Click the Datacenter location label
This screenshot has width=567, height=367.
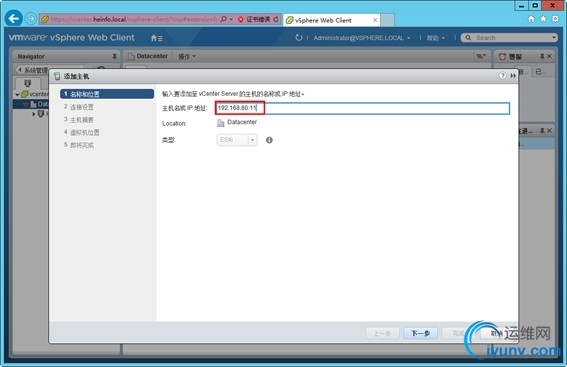[x=242, y=122]
